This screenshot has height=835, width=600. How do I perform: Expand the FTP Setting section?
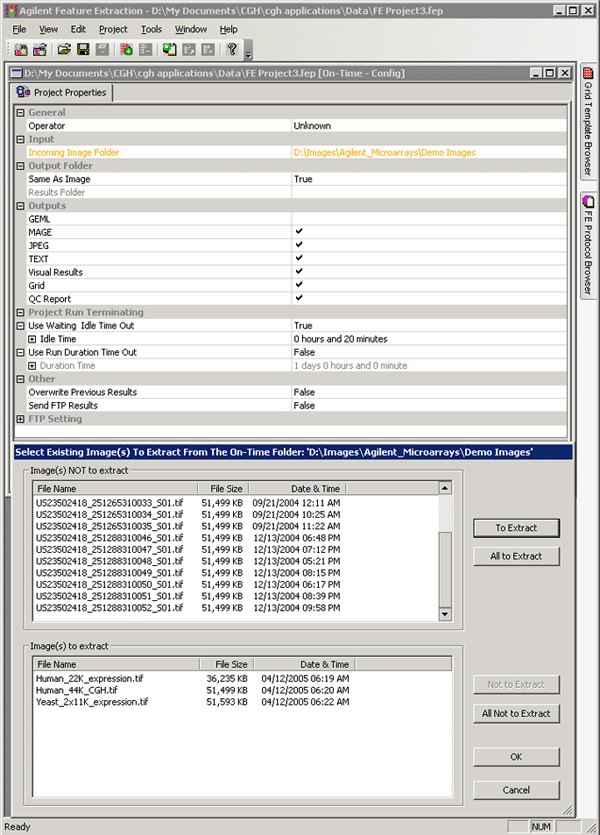click(x=21, y=419)
